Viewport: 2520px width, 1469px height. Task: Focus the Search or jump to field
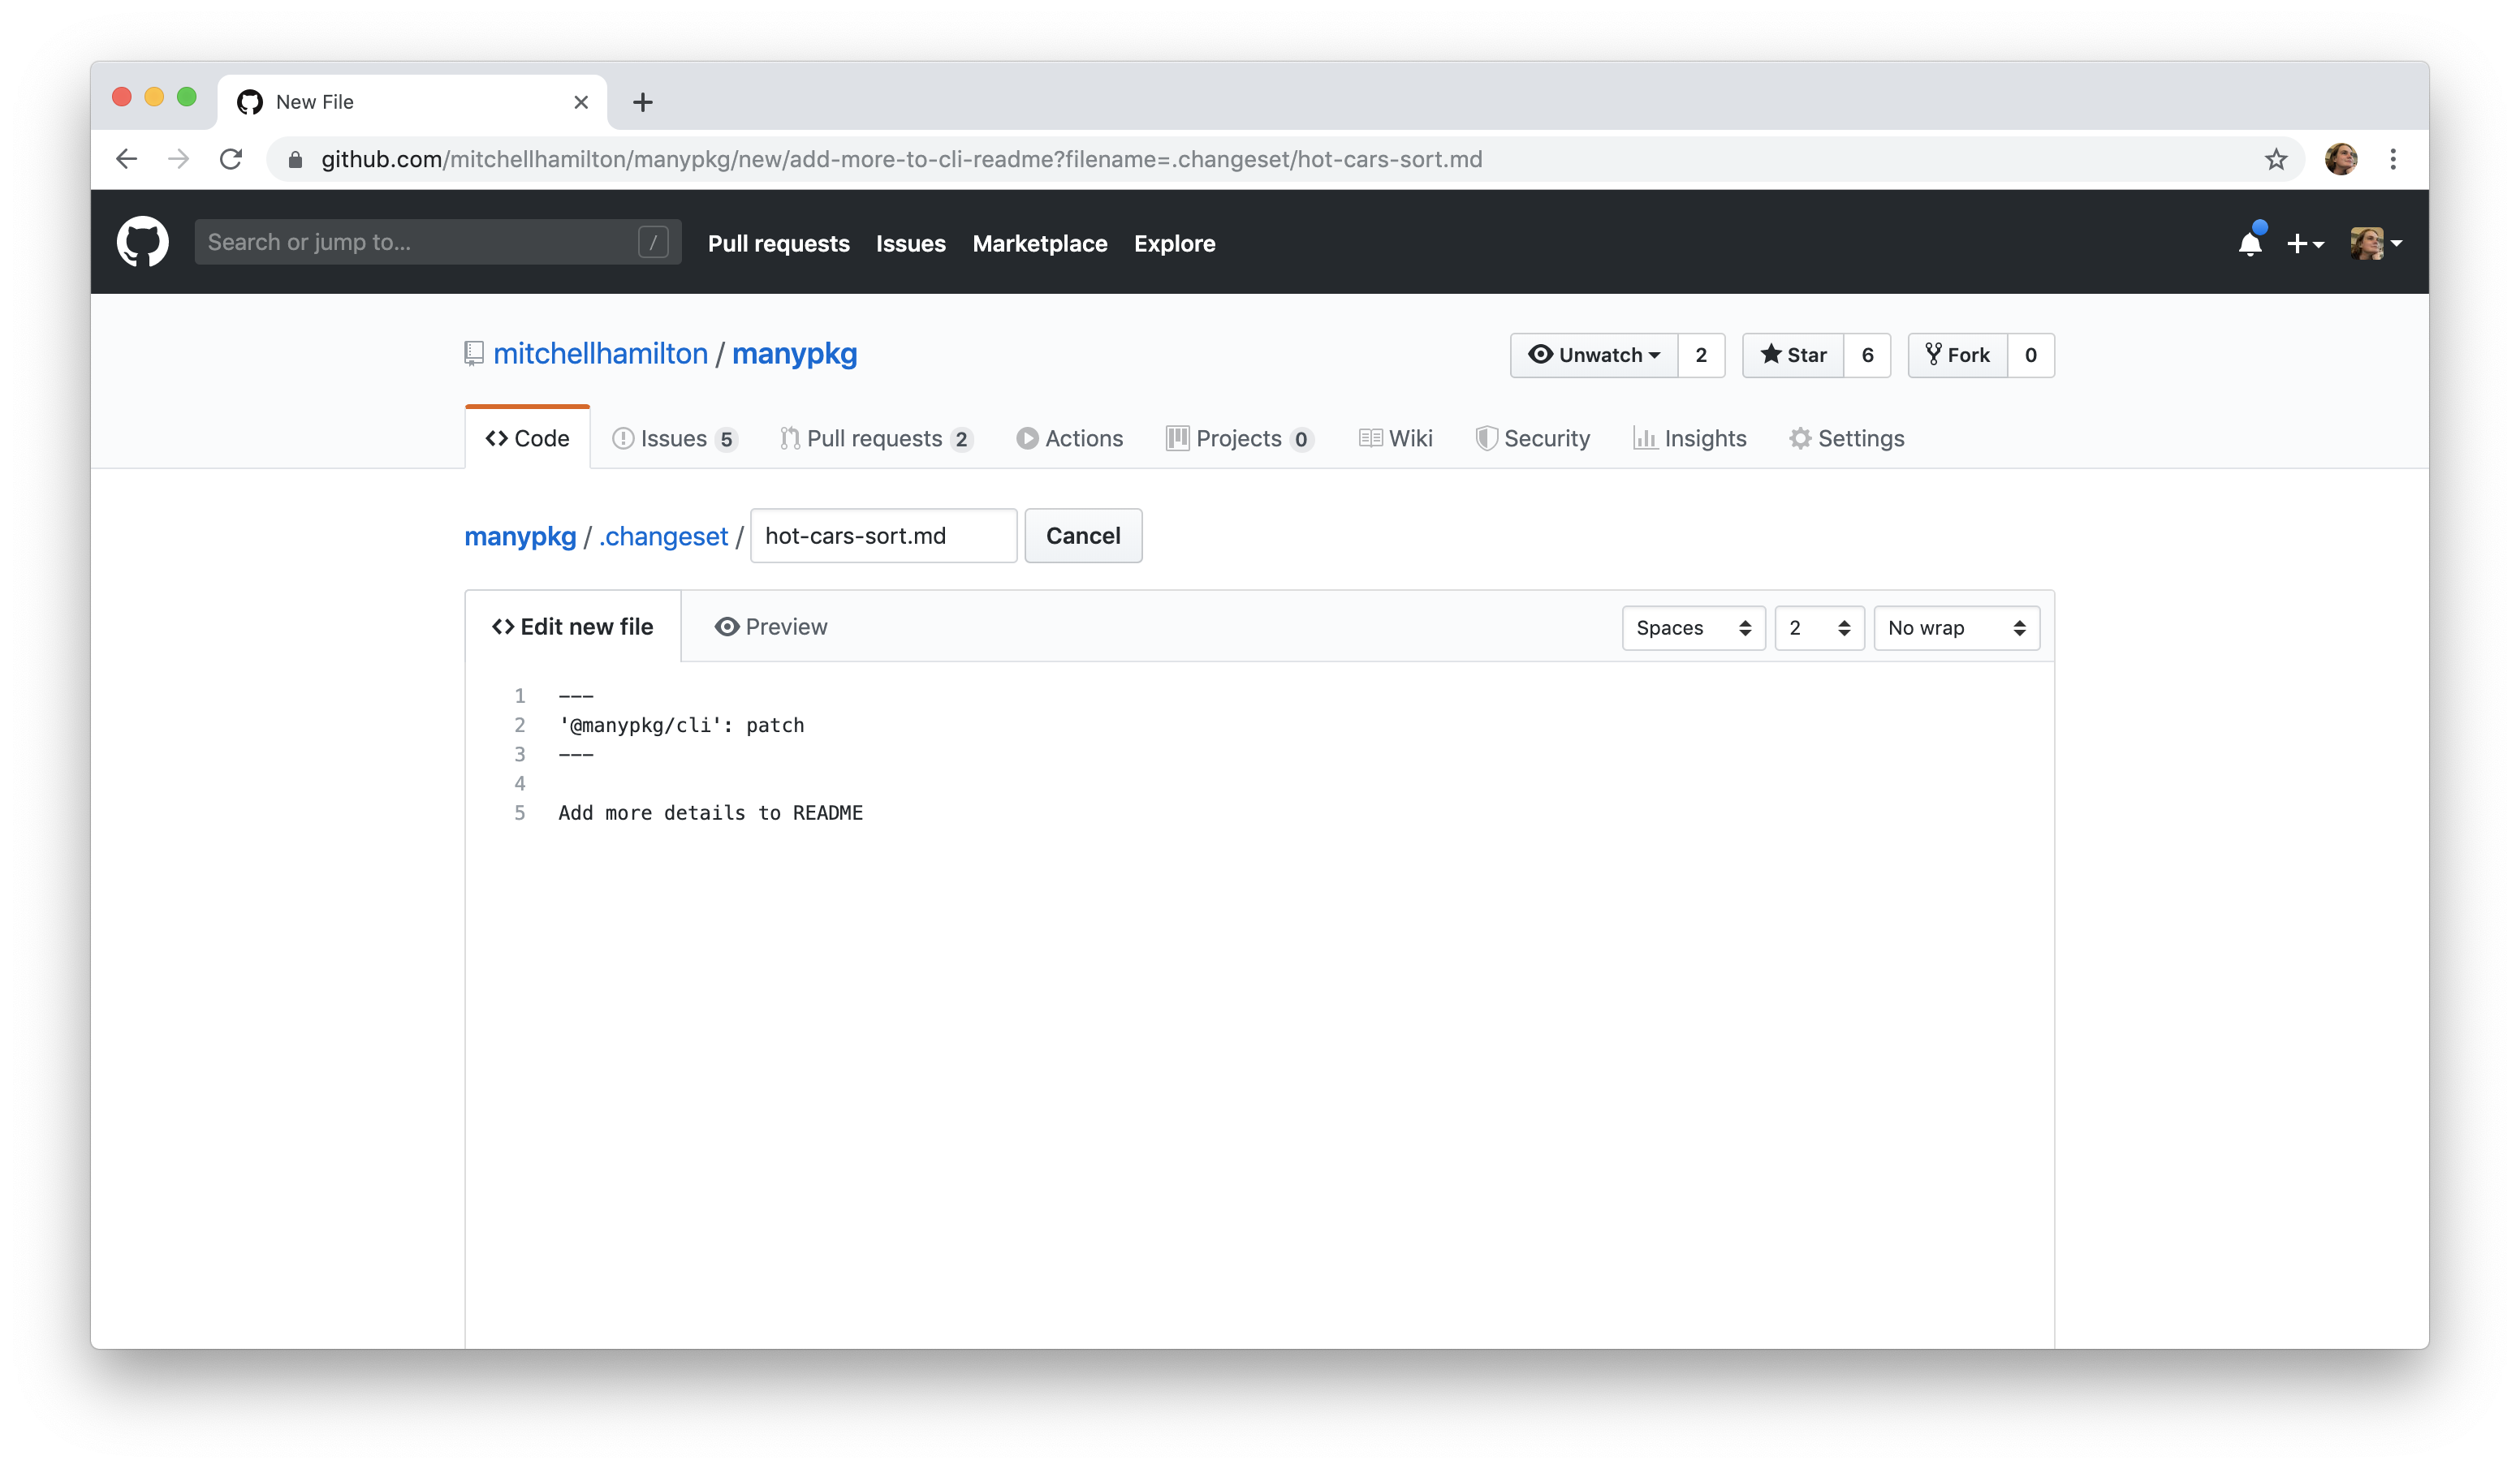point(438,242)
